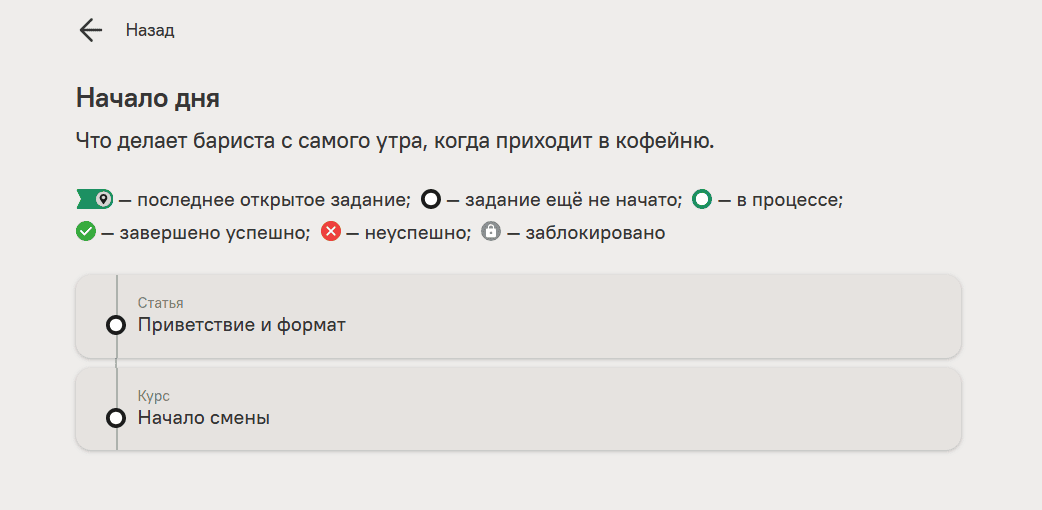1042x510 pixels.
Task: Click the green circle in-progress legend icon
Action: click(702, 199)
